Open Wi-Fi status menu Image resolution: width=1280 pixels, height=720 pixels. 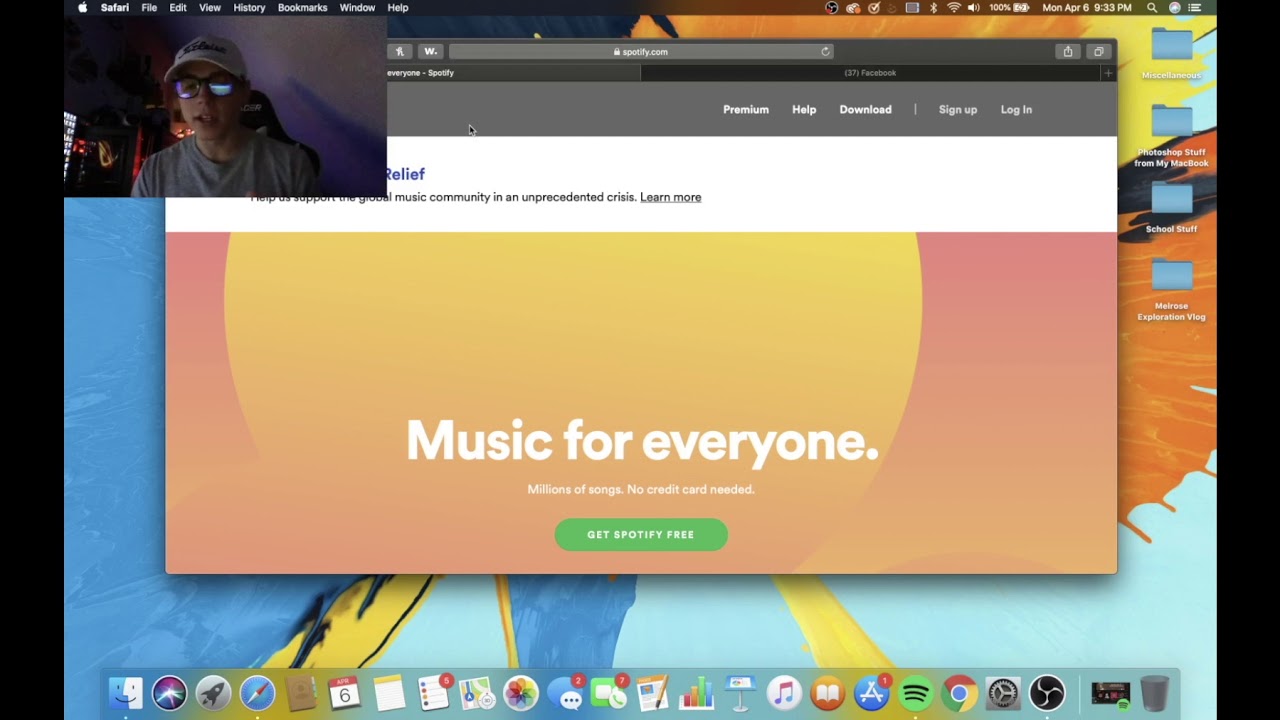click(954, 7)
